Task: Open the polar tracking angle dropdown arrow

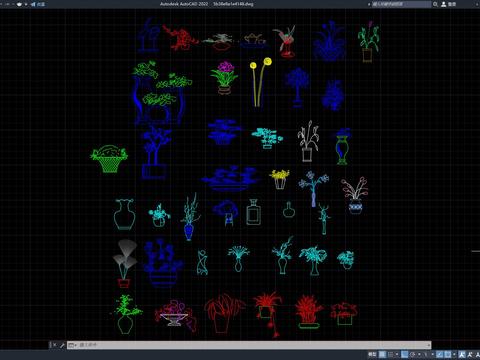Action: click(x=419, y=354)
